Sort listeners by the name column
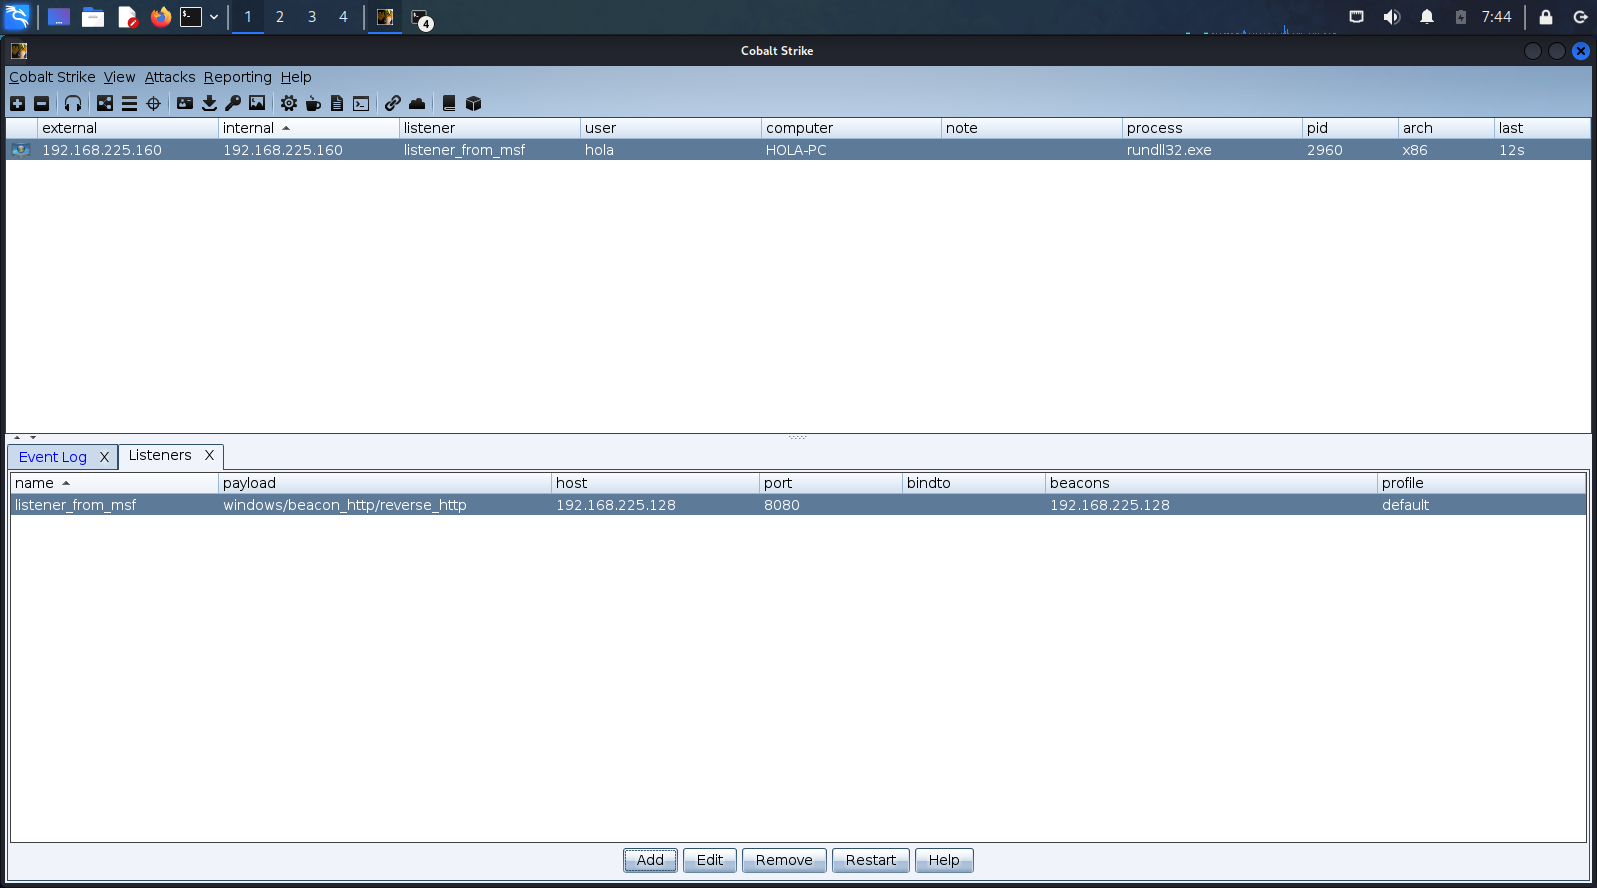 [114, 483]
